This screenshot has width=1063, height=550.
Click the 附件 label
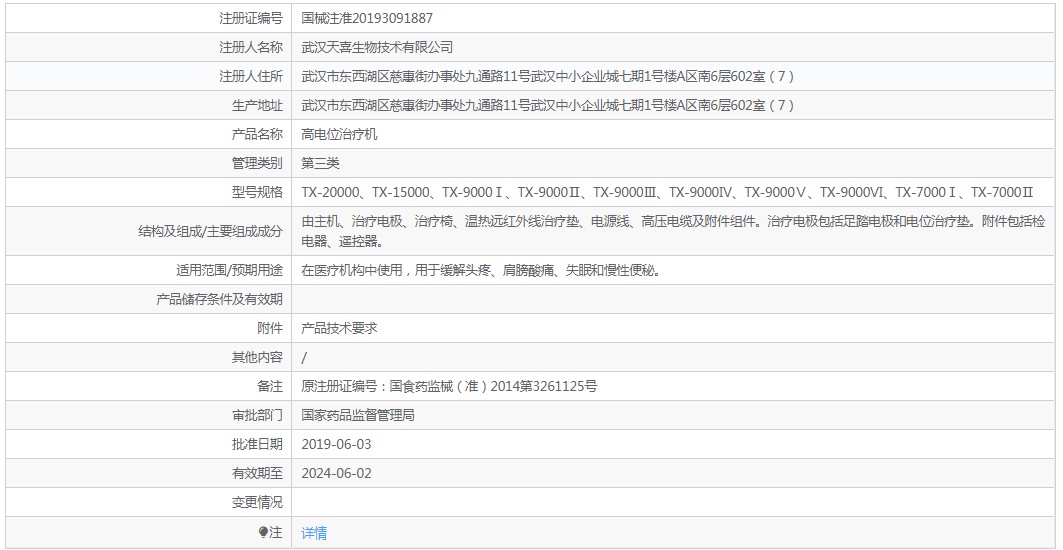tap(270, 328)
